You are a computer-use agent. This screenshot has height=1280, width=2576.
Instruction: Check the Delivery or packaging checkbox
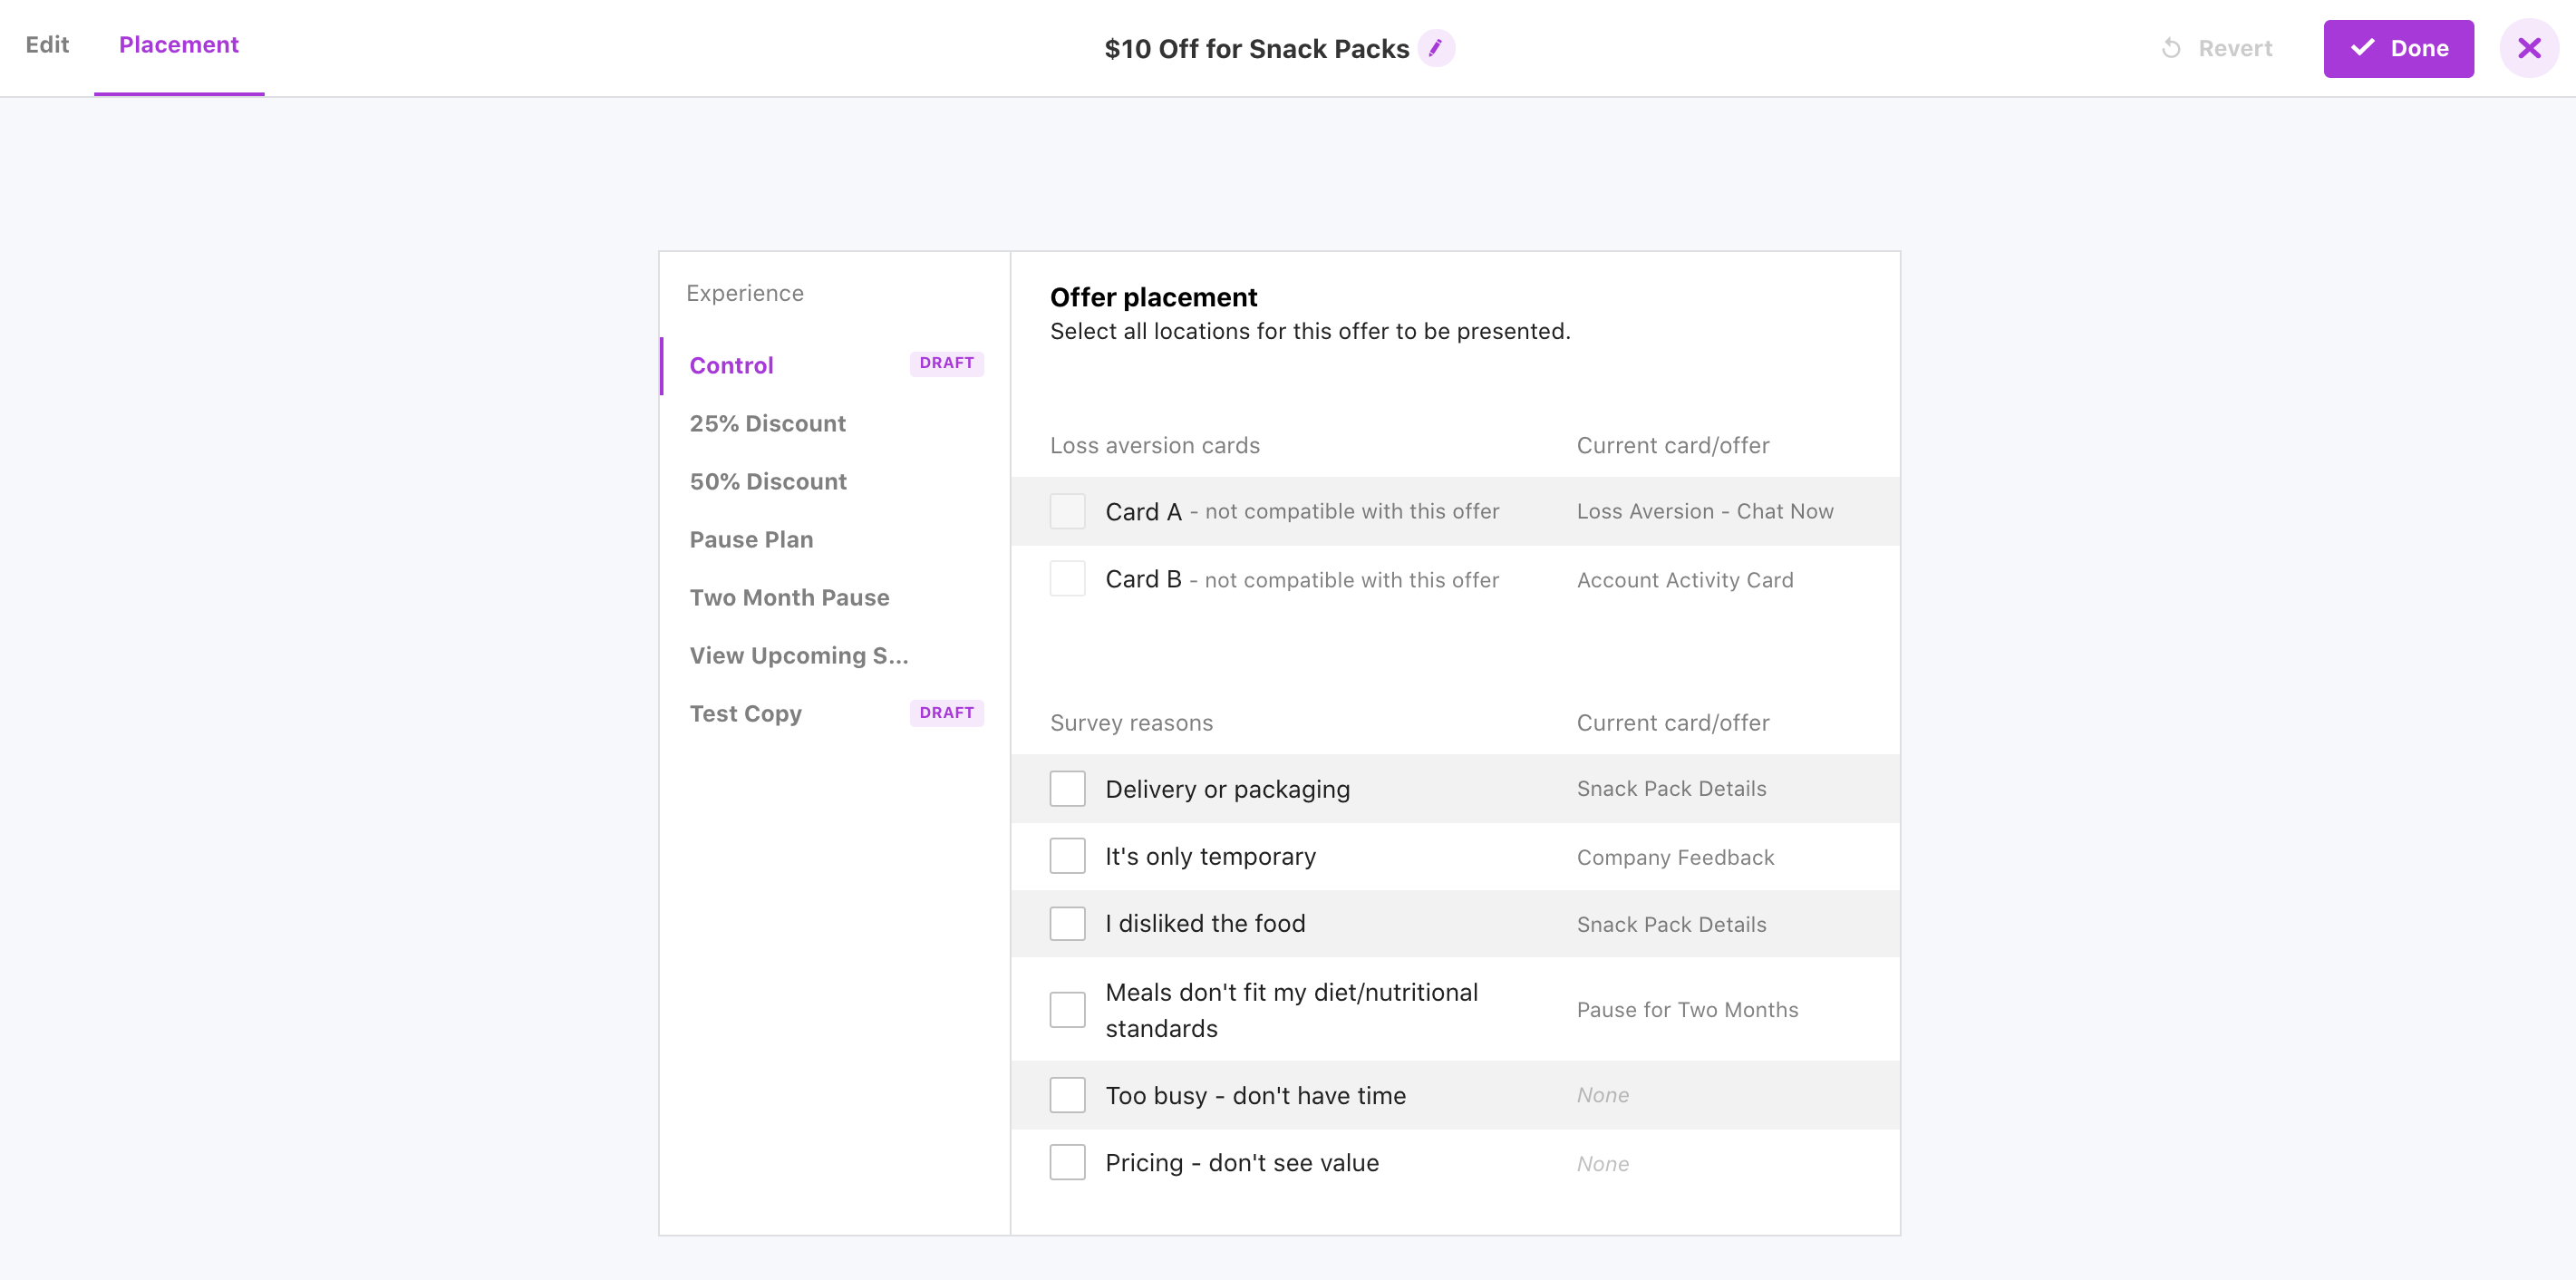(1067, 789)
